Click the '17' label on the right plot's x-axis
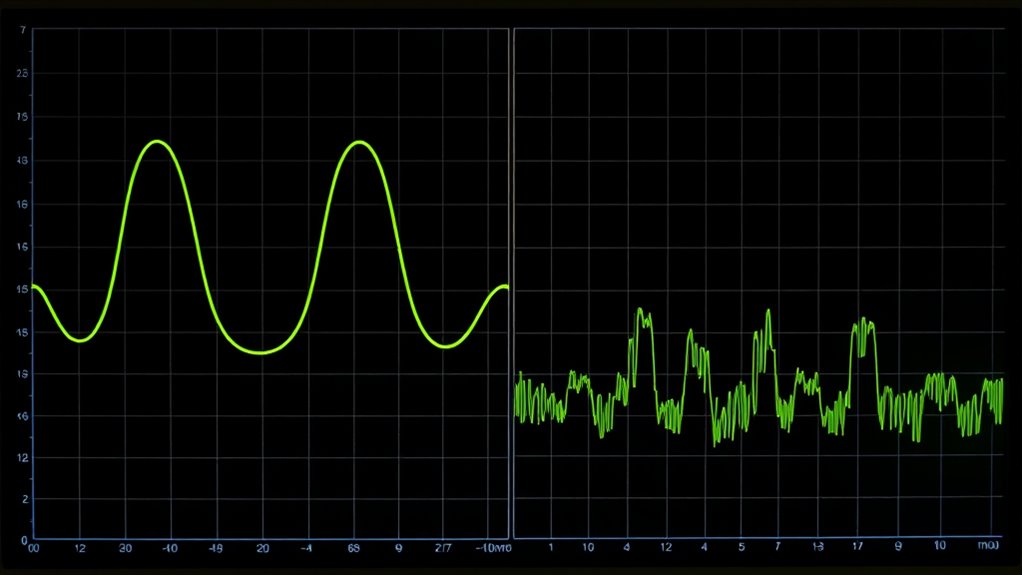 (858, 546)
